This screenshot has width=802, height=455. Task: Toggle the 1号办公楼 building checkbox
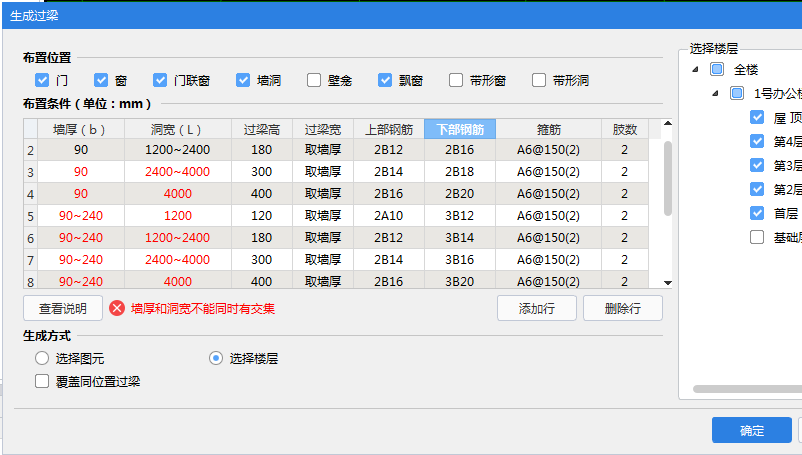click(x=737, y=93)
